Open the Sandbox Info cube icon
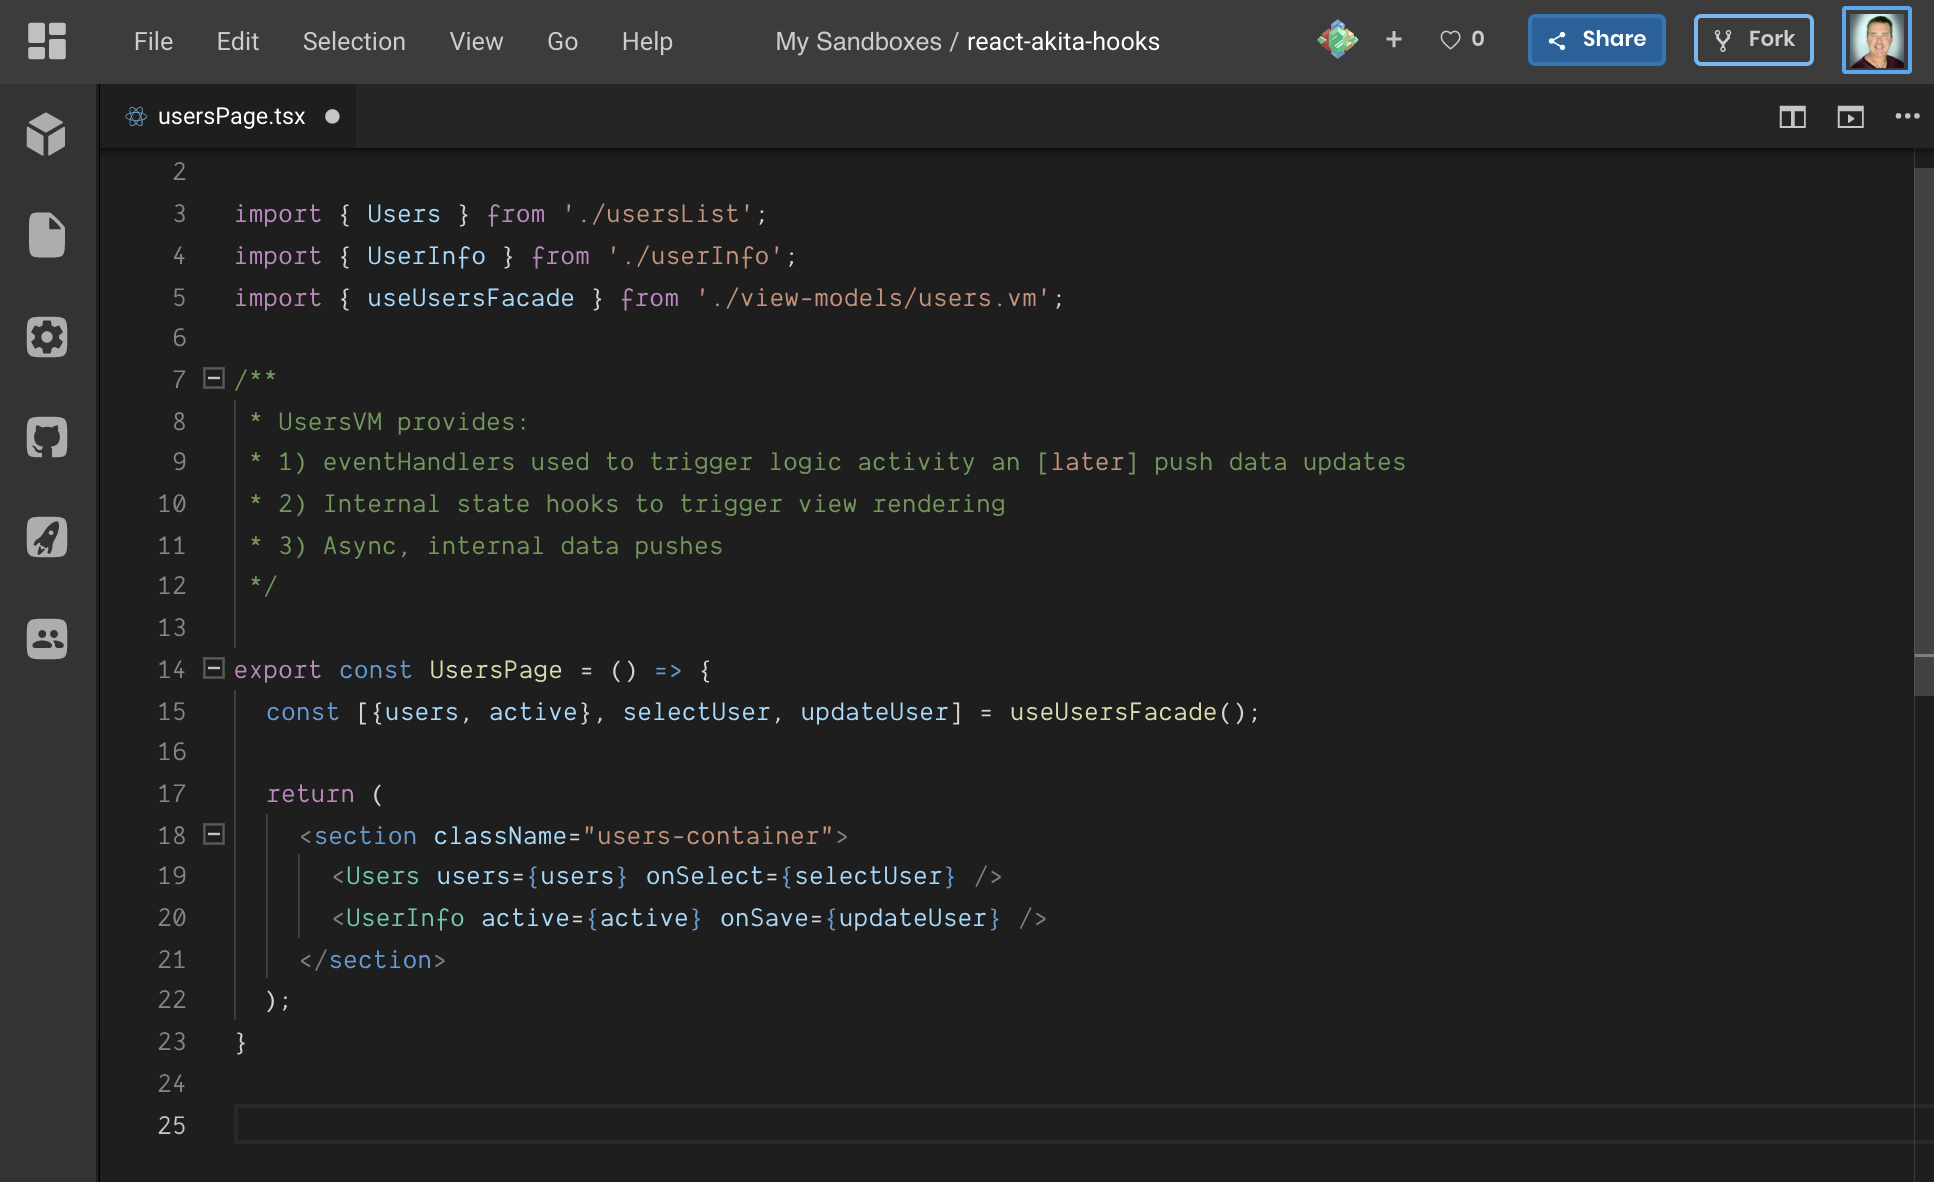This screenshot has width=1934, height=1182. (47, 134)
